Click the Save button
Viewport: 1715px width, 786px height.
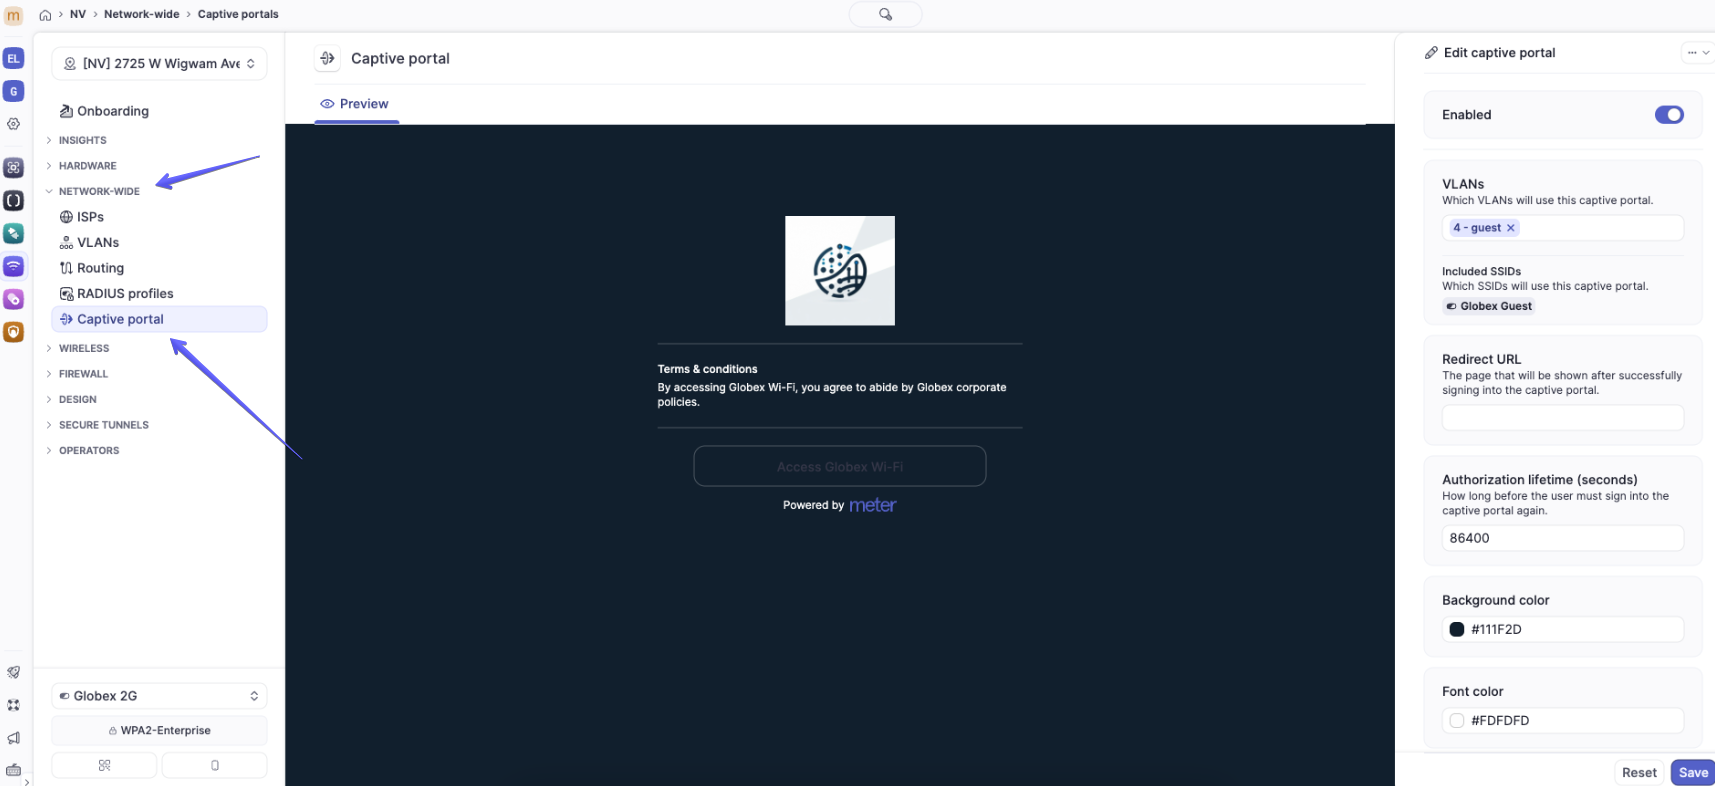coord(1693,772)
